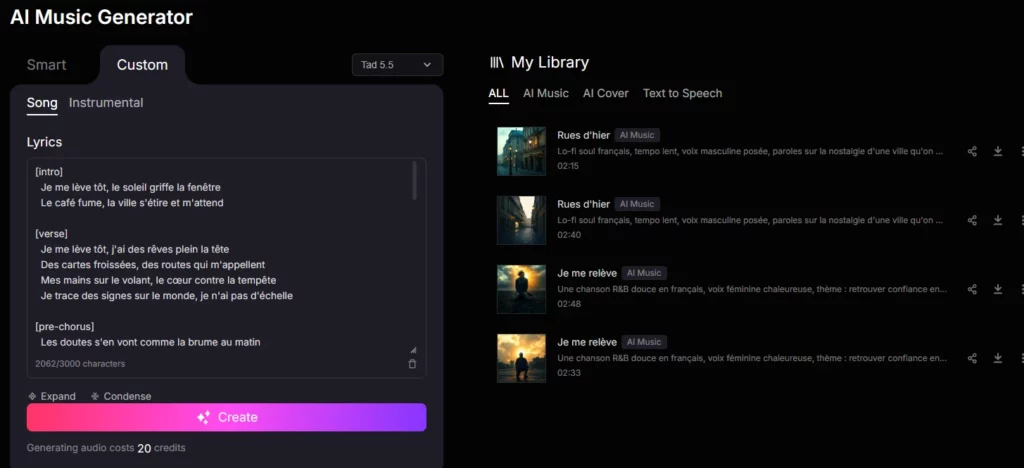The image size is (1024, 468).
Task: Download the Je me relève track lasting 02:48
Action: tap(997, 289)
